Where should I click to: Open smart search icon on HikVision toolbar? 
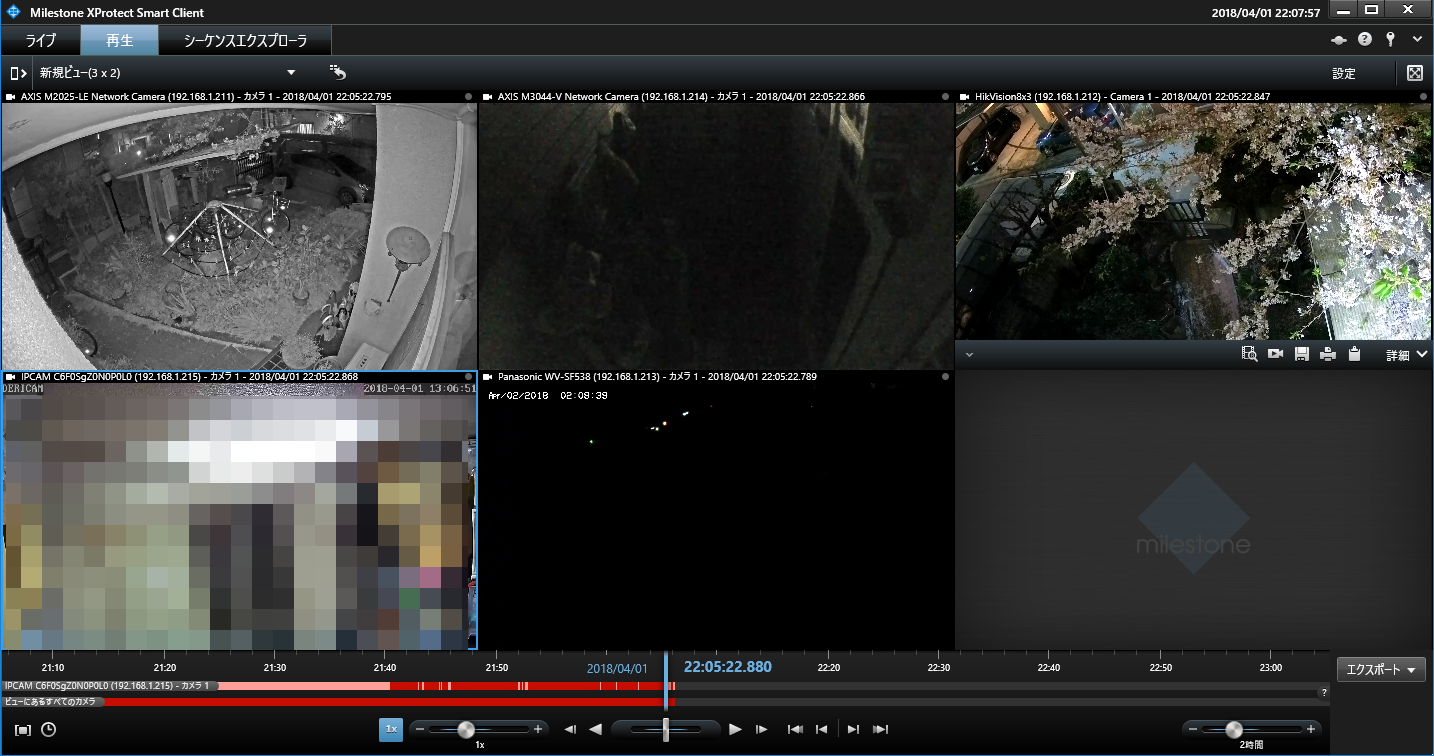point(1249,354)
